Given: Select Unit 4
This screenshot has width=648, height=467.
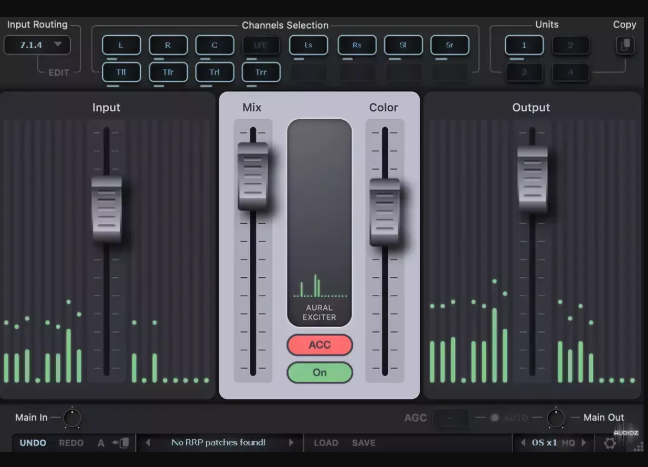Looking at the screenshot, I should point(570,72).
